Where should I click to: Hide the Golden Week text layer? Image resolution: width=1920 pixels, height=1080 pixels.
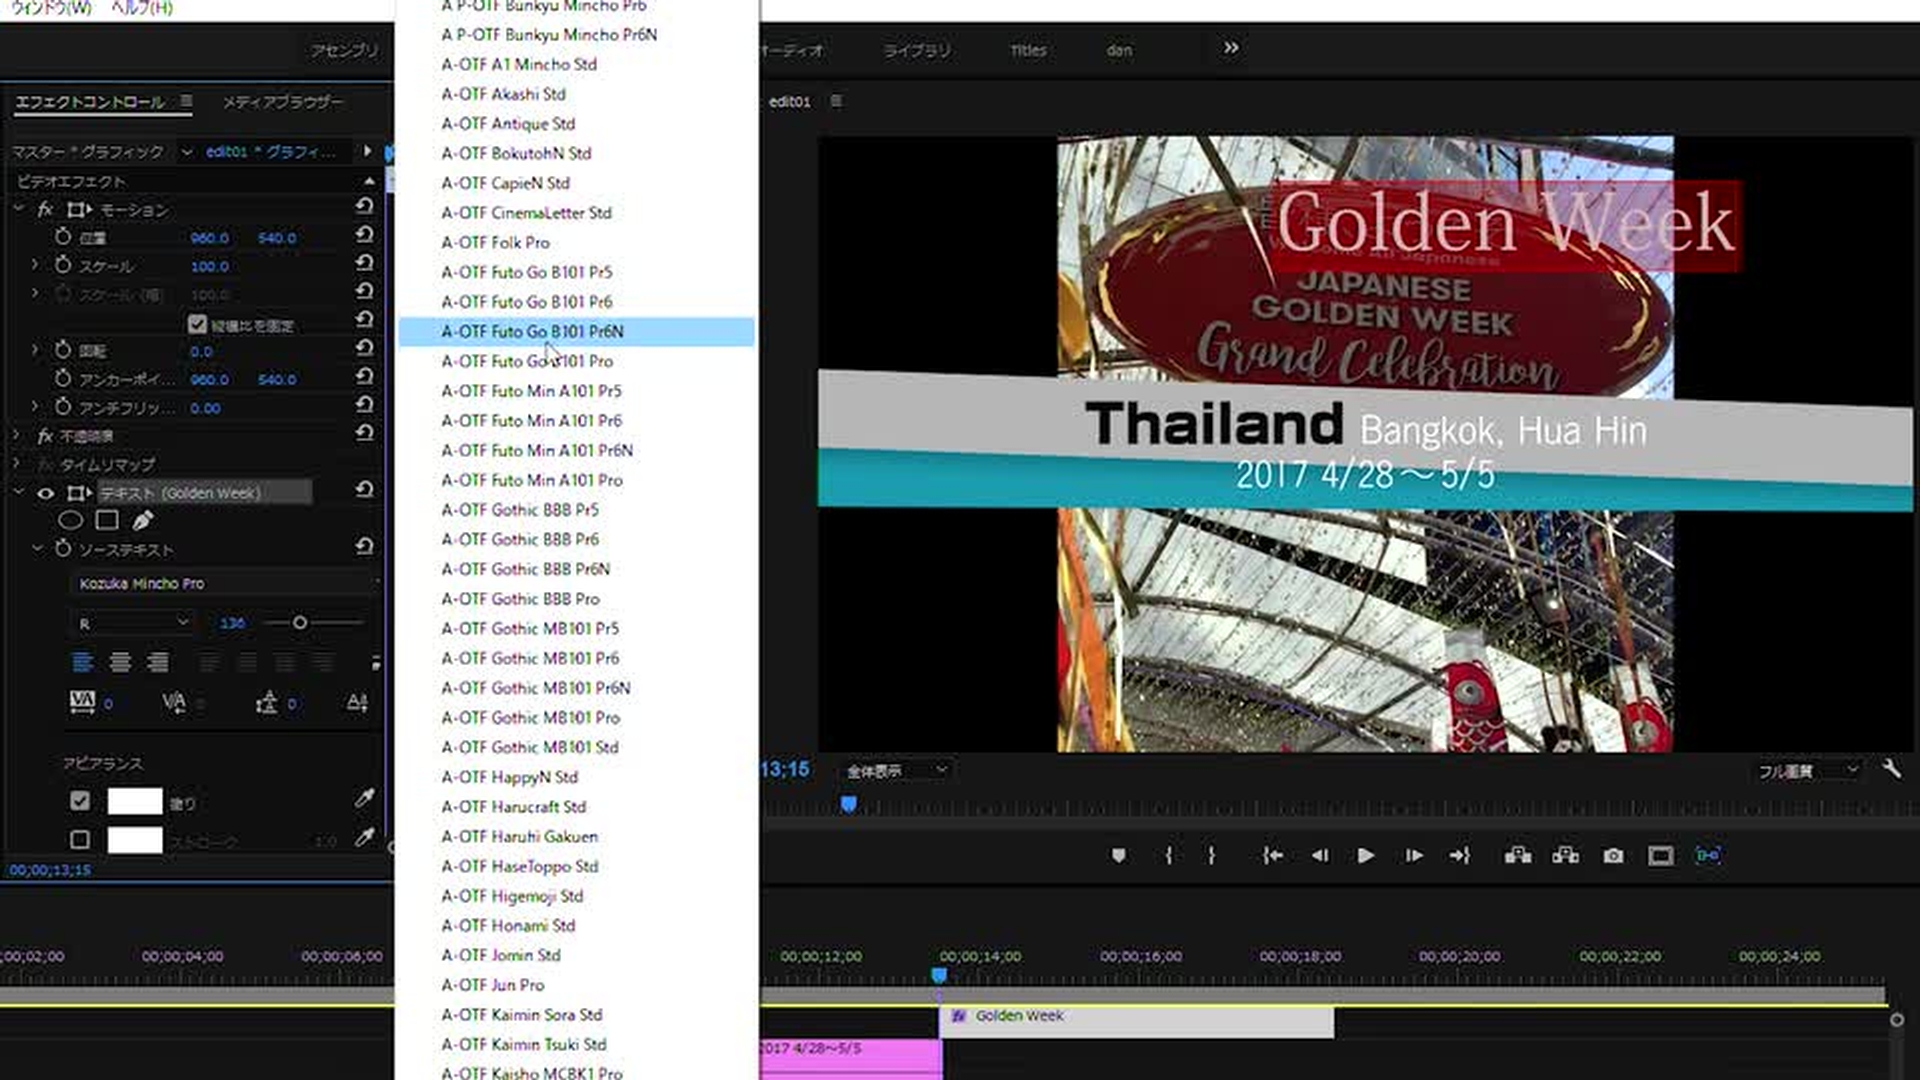[x=46, y=493]
